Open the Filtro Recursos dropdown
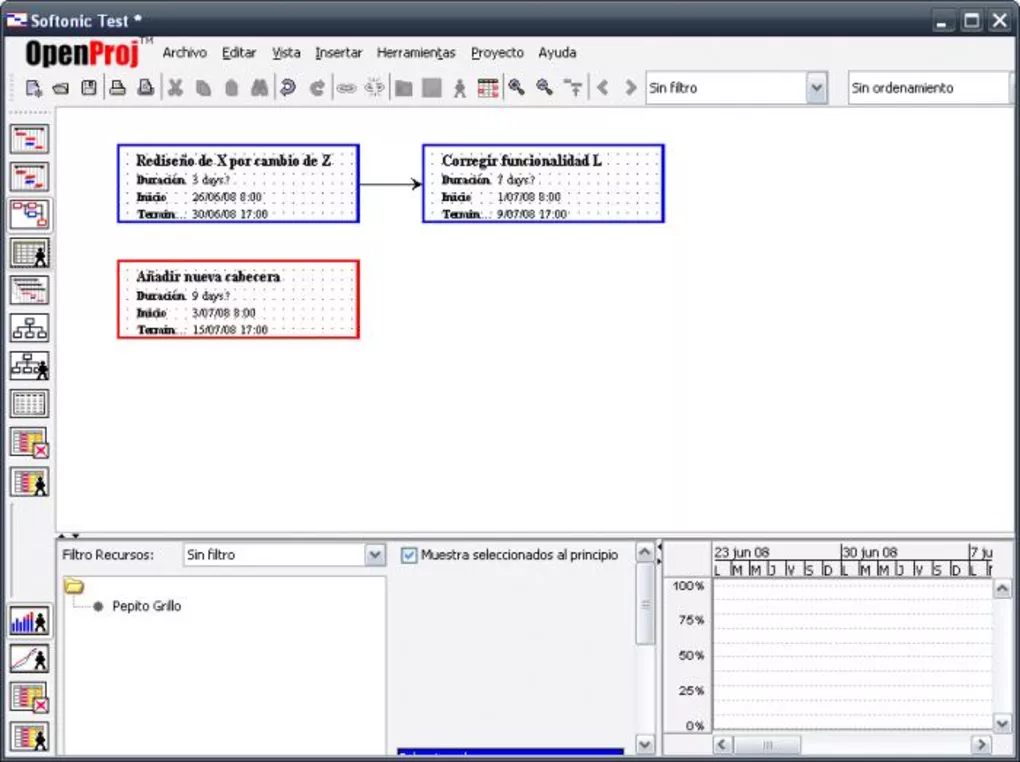This screenshot has width=1020, height=762. (x=374, y=555)
